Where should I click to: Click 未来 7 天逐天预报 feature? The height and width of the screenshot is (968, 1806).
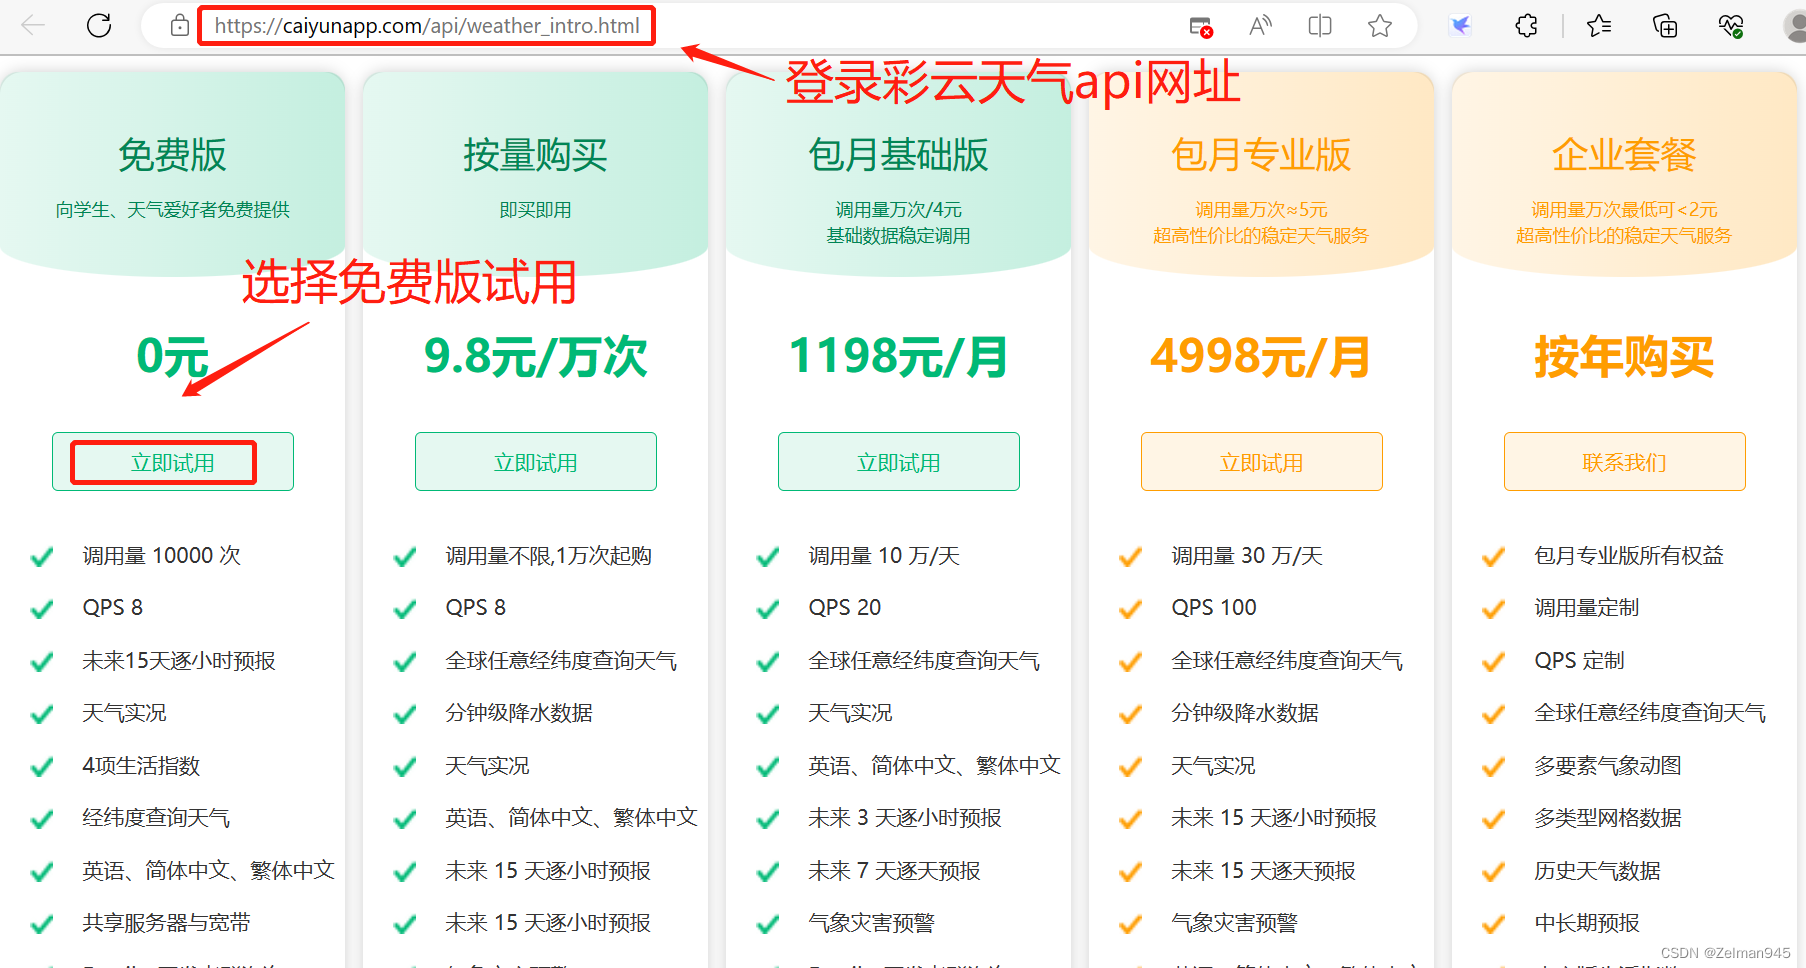[894, 871]
